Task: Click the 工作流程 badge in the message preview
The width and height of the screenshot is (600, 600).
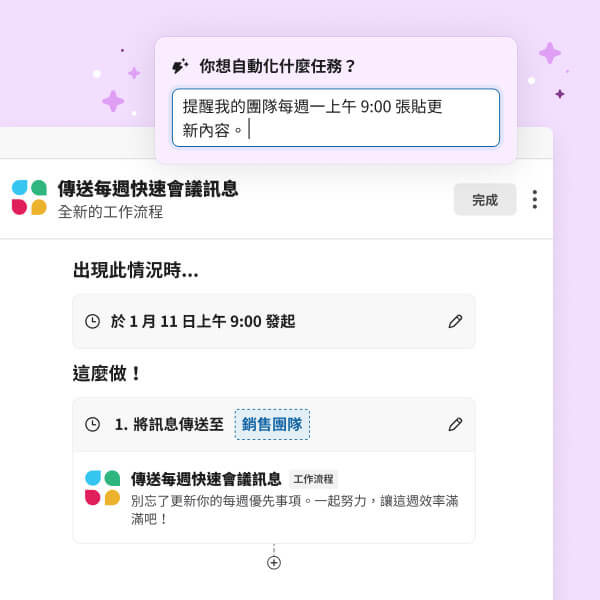Action: [x=313, y=479]
